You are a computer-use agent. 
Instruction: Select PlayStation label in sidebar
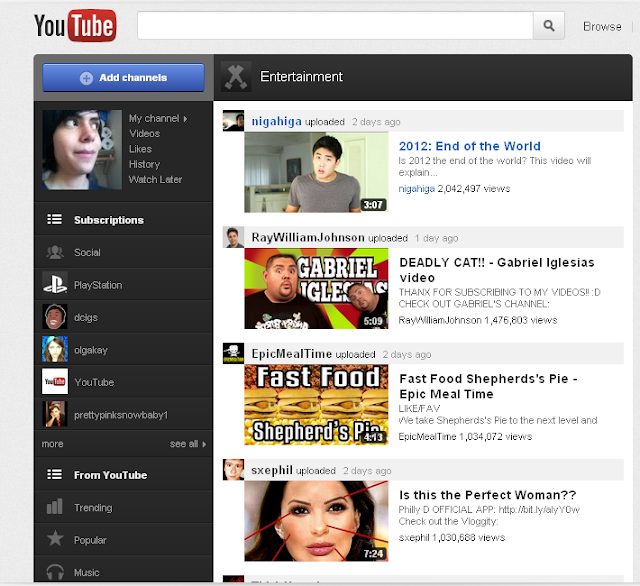[98, 285]
